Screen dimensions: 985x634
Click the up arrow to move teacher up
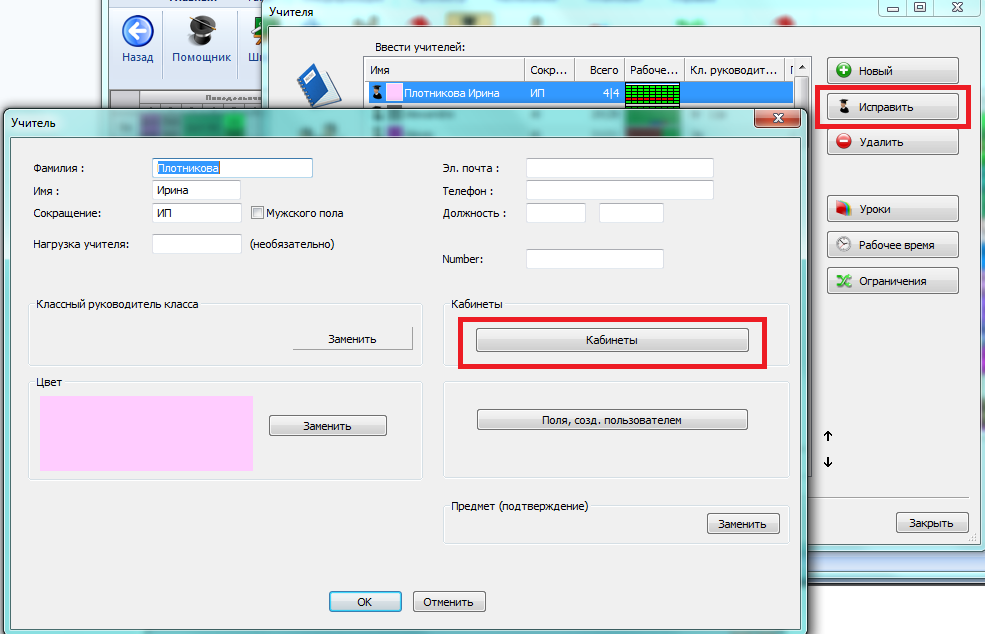point(828,436)
